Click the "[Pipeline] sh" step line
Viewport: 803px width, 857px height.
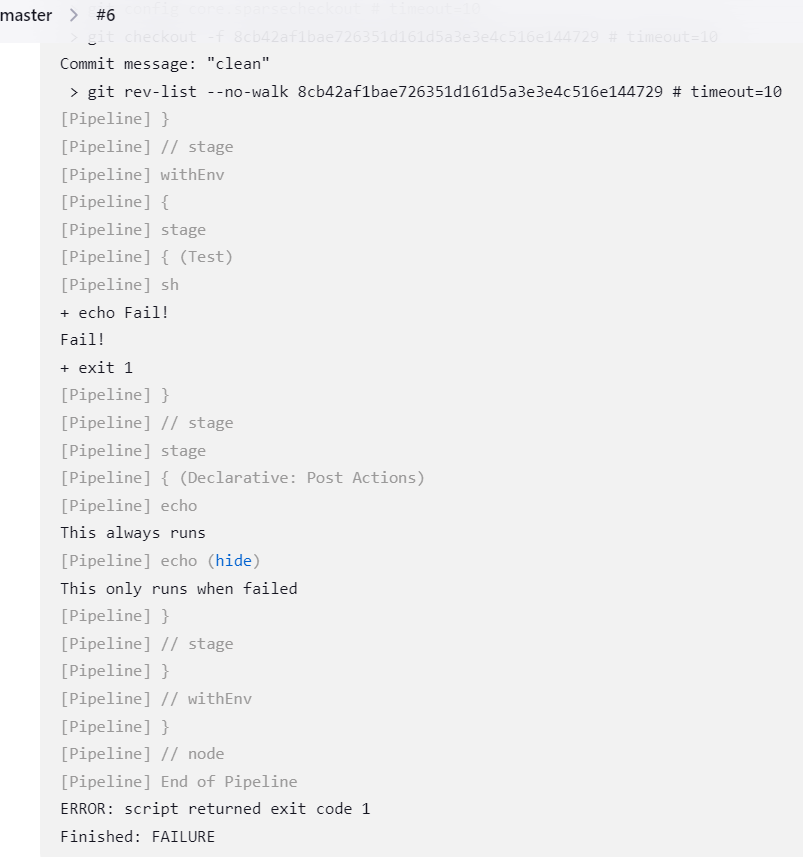coord(119,285)
